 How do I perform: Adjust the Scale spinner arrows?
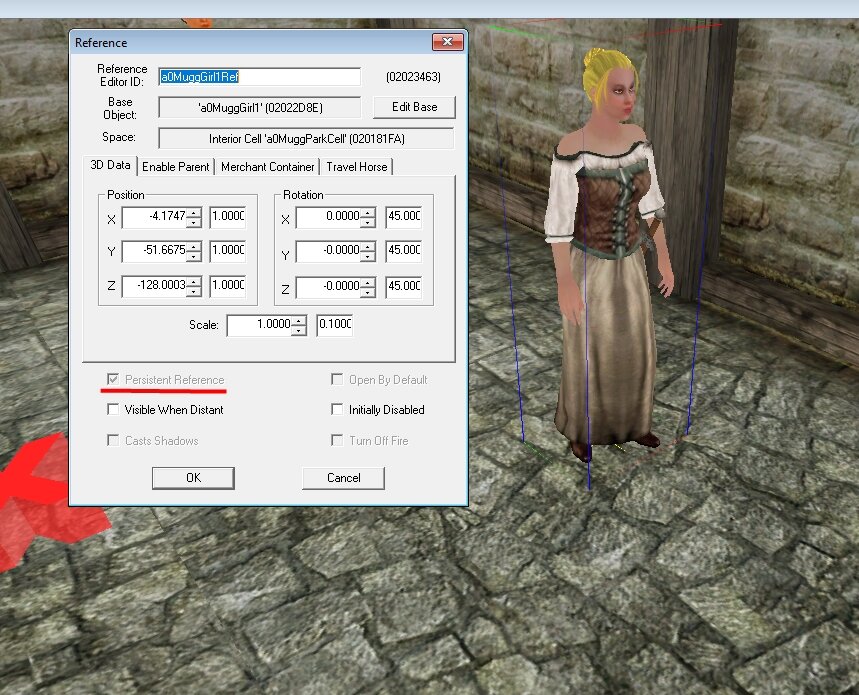[x=299, y=325]
